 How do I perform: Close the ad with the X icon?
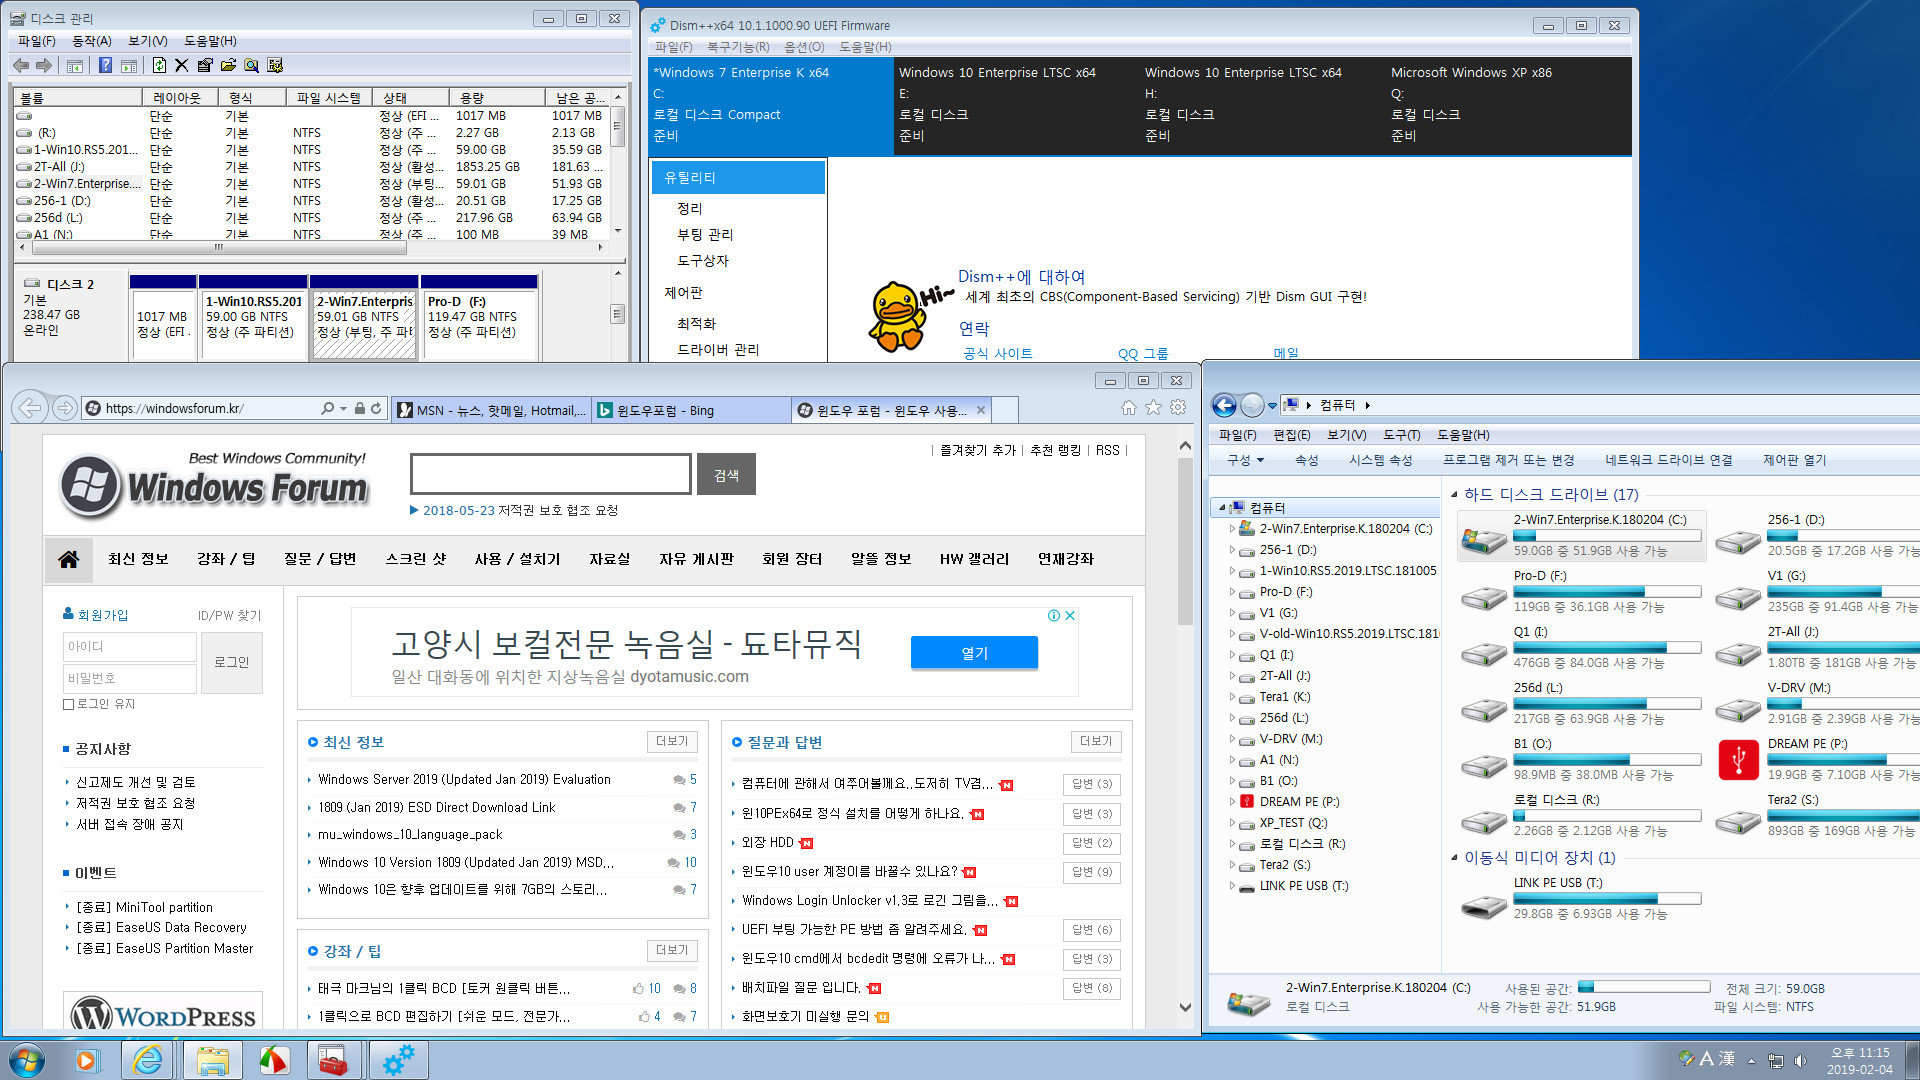click(x=1070, y=615)
